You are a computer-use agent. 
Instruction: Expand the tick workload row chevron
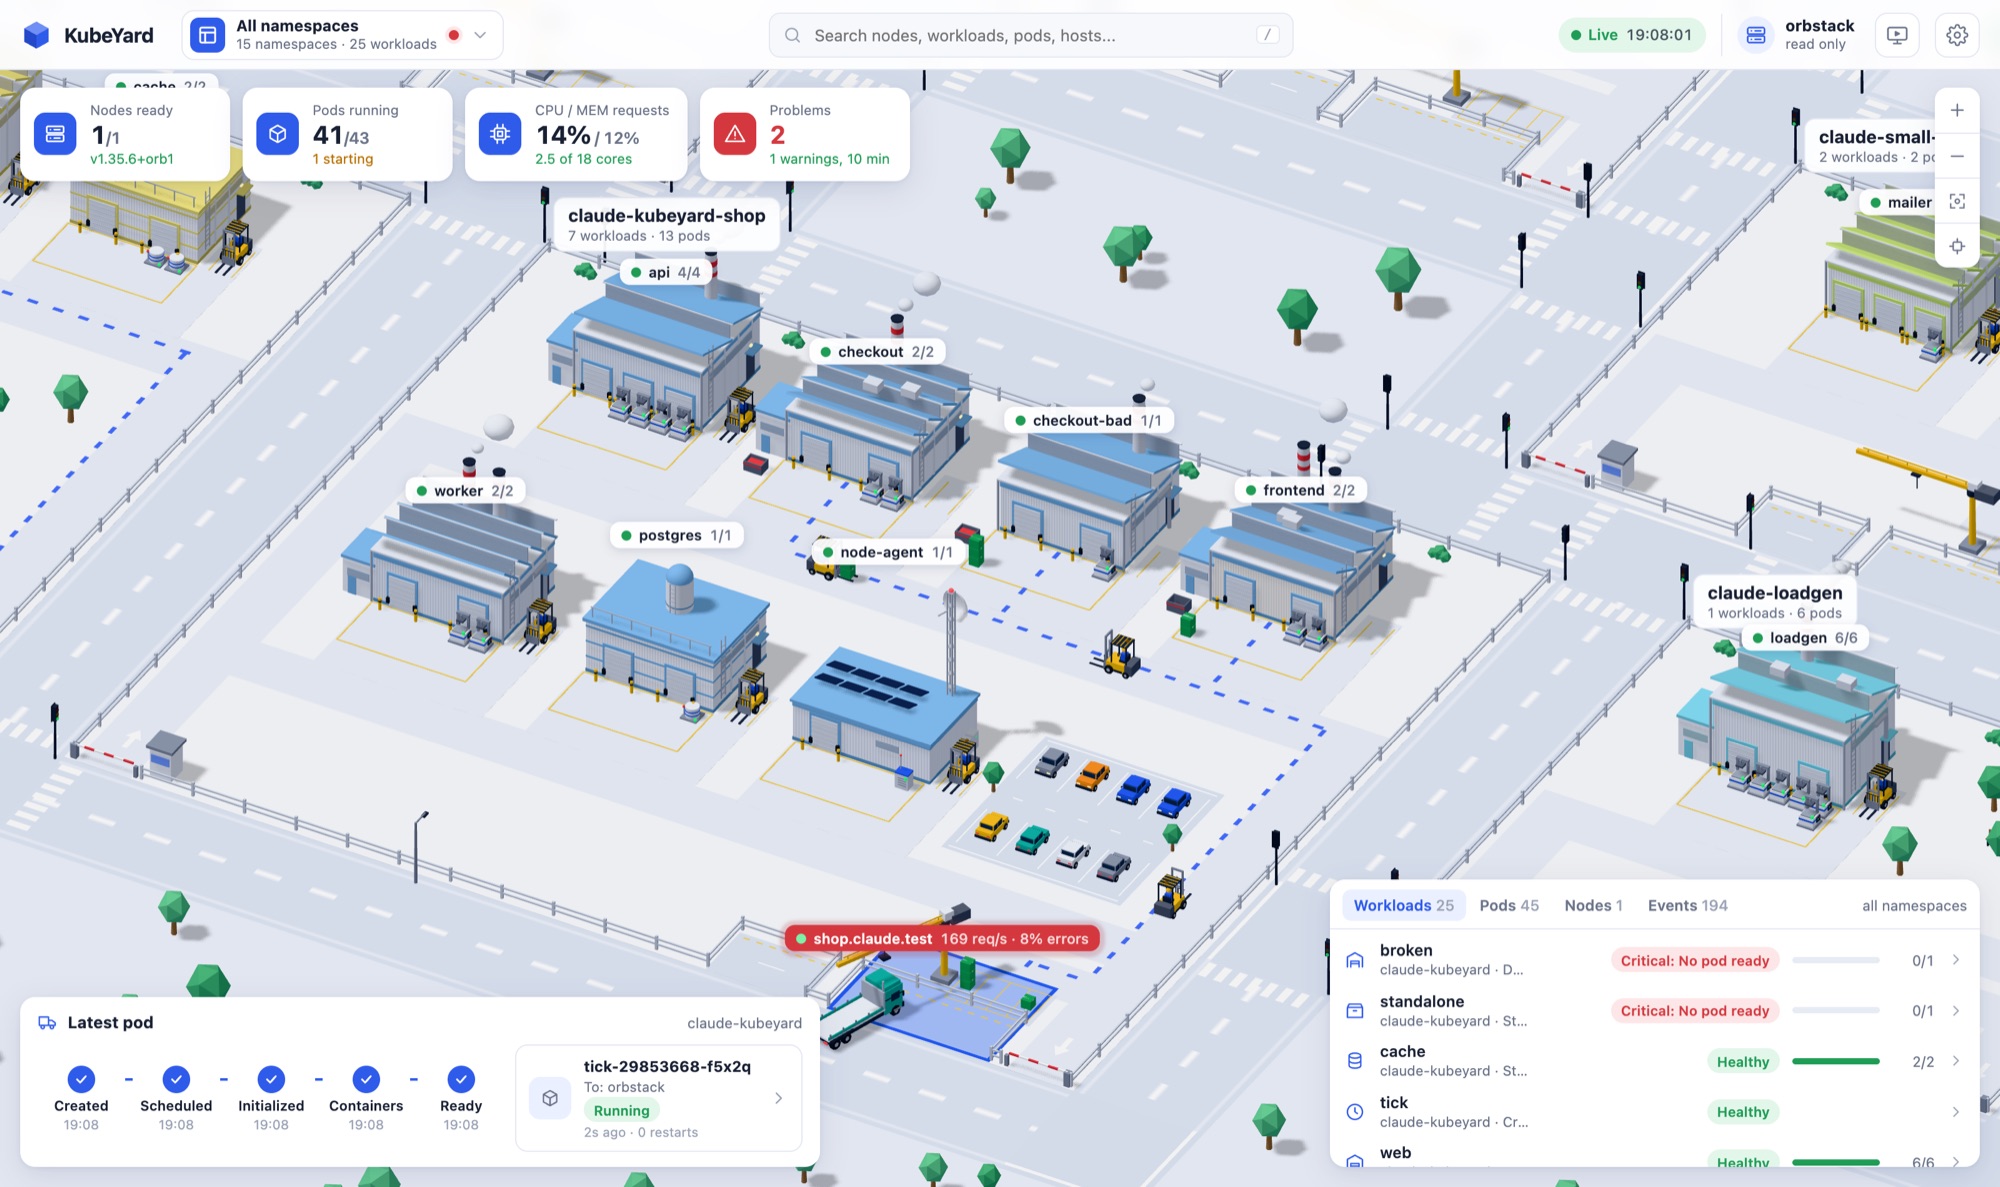point(1956,1112)
